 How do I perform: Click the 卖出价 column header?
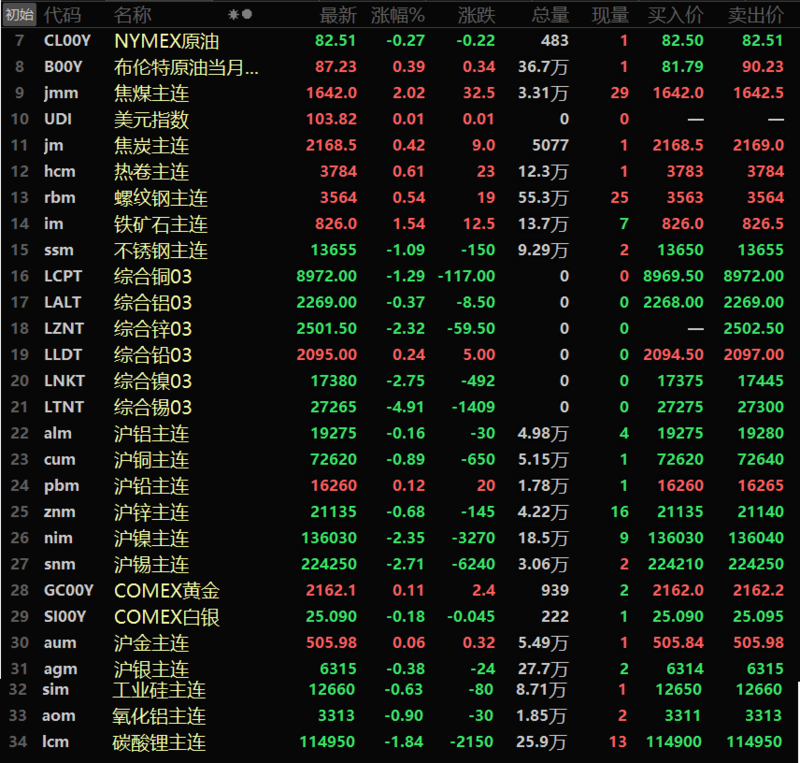756,15
